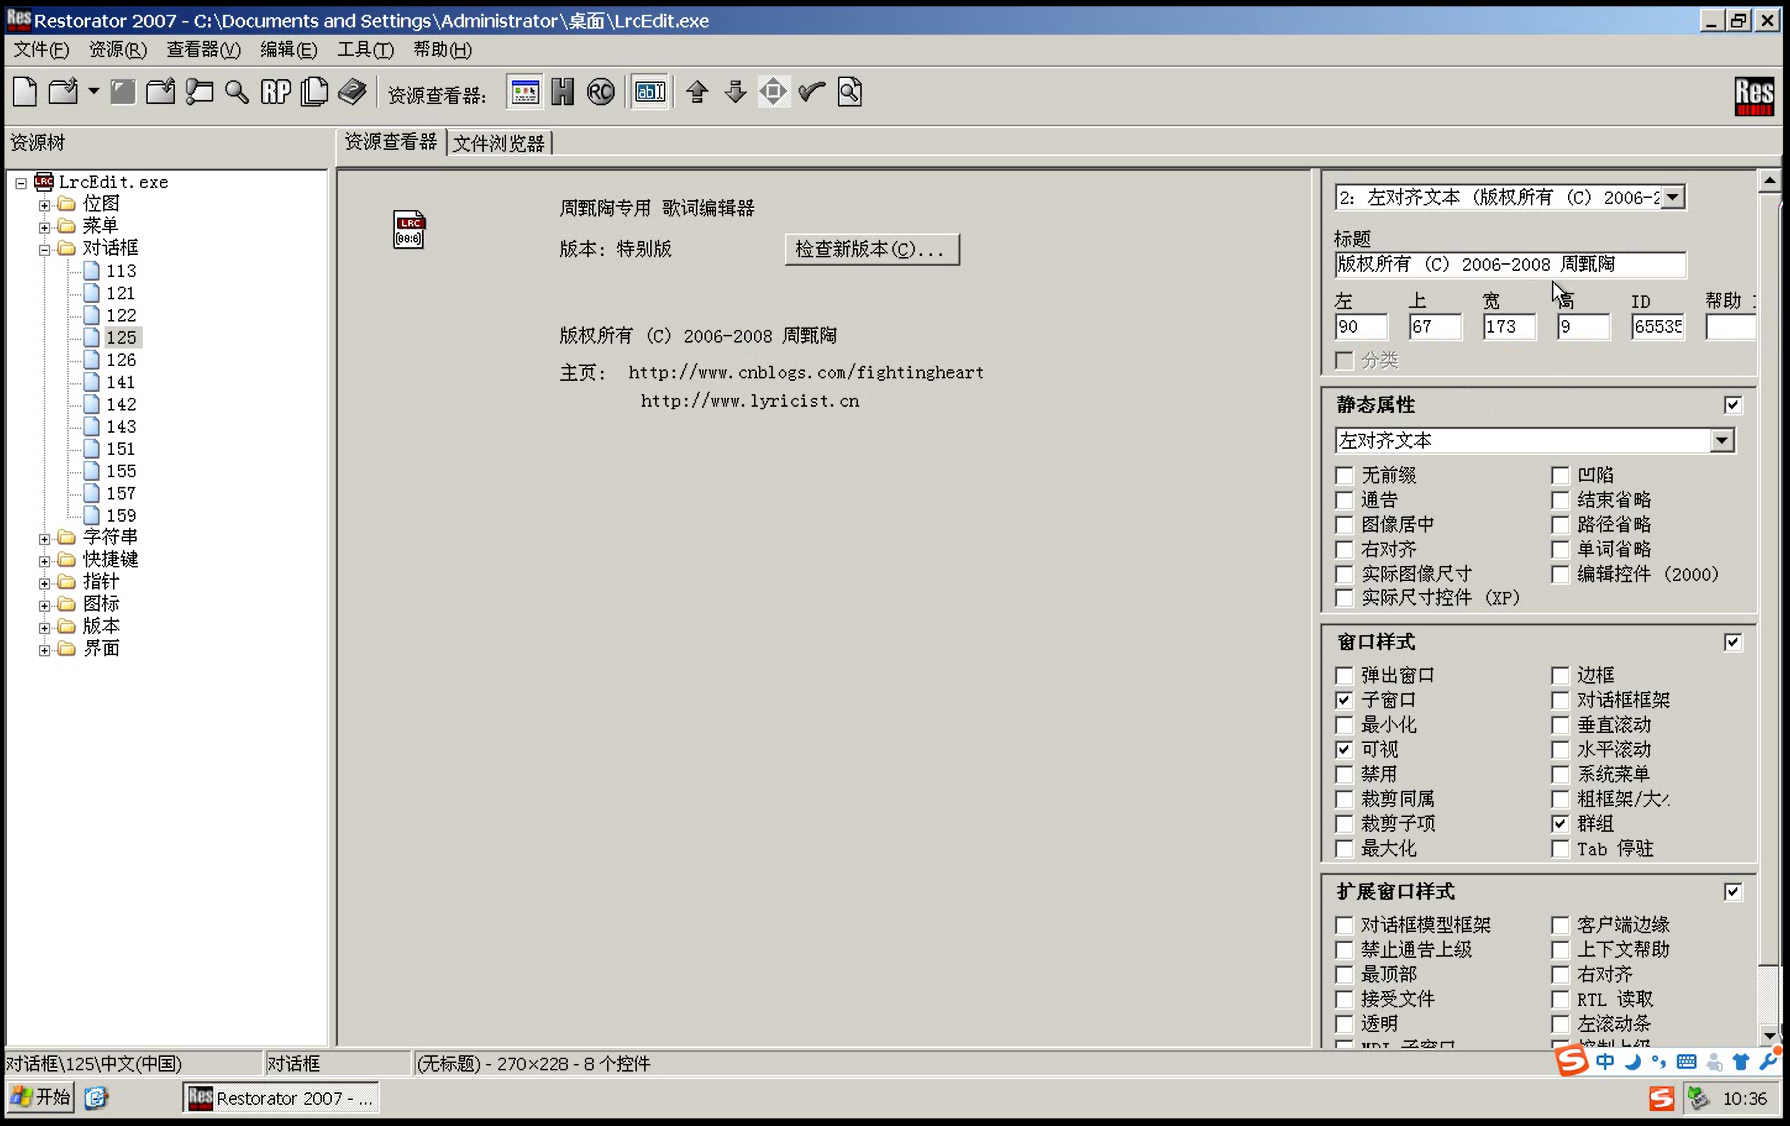Click the Sogou keyboard icon in IME bar
The image size is (1790, 1126).
coord(1686,1062)
